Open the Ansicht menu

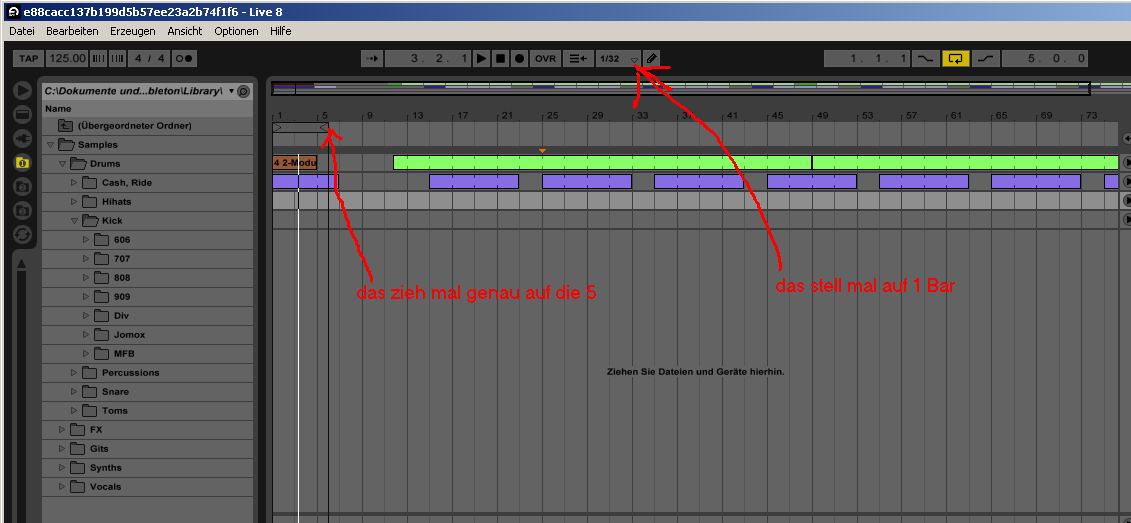pos(185,31)
